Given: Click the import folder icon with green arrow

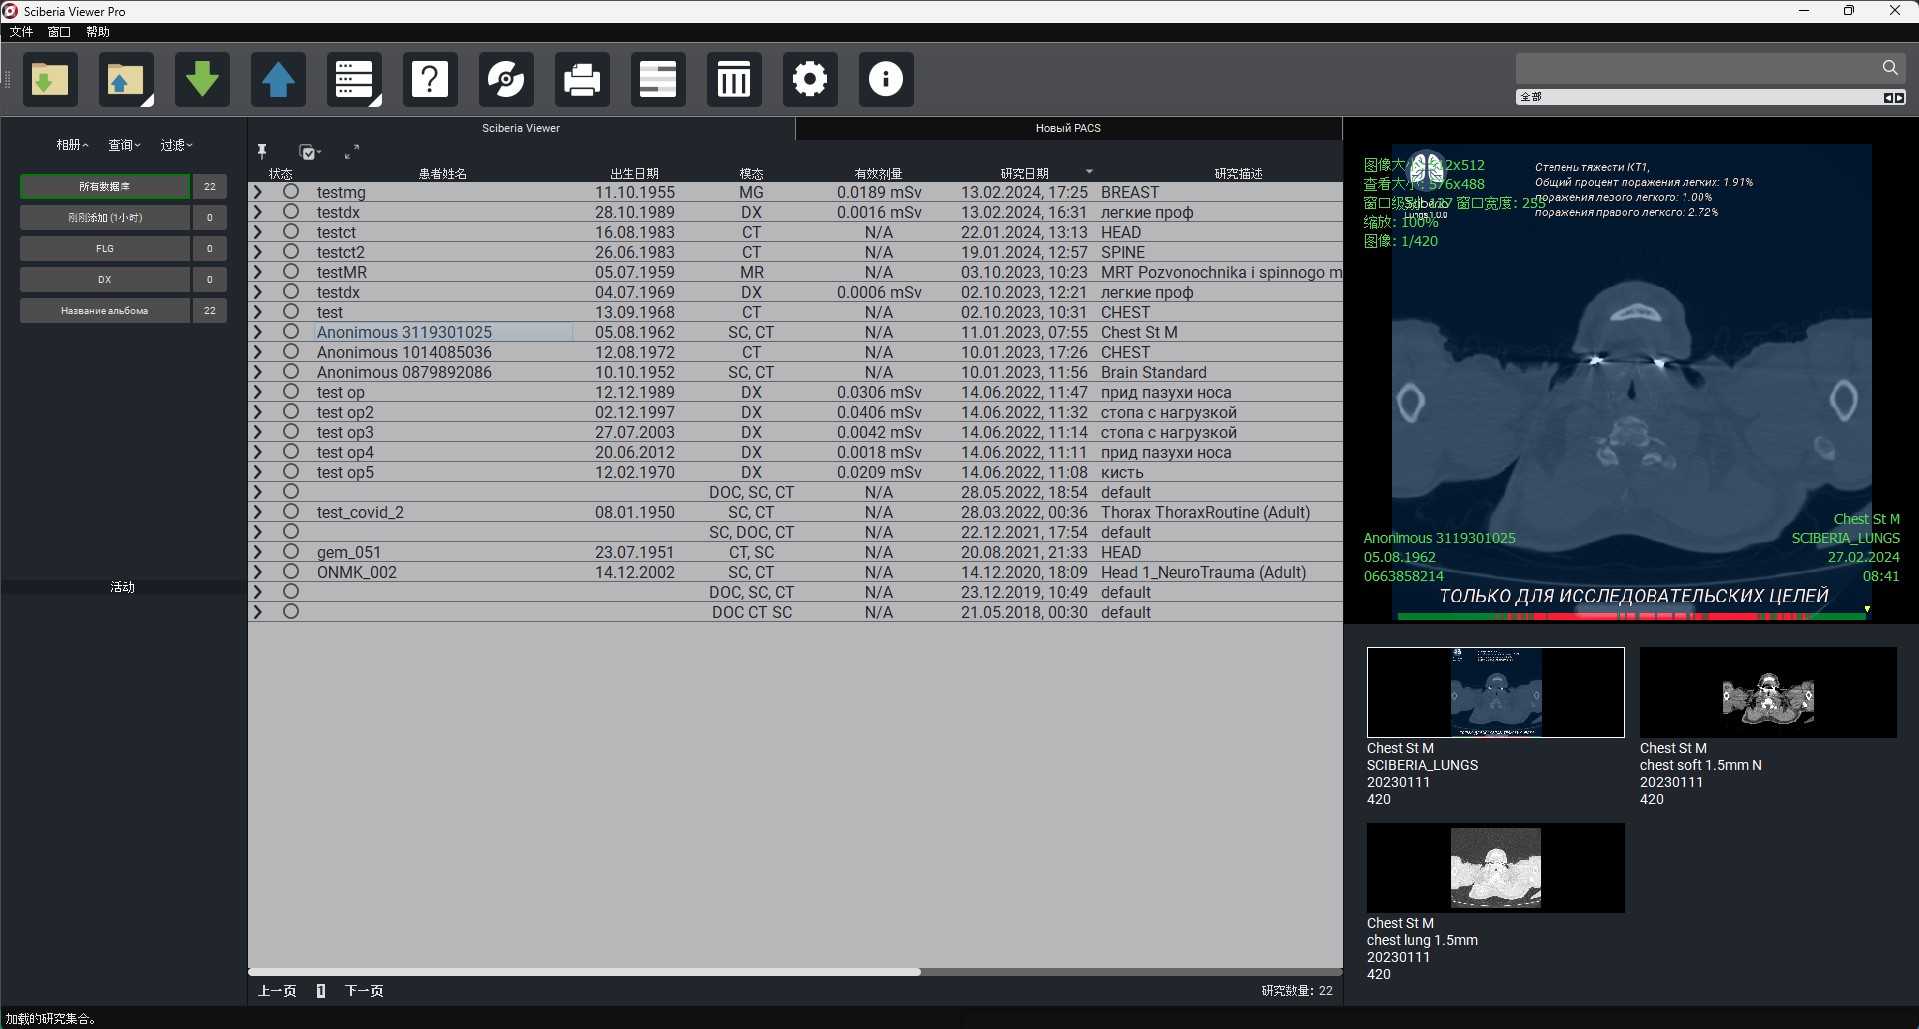Looking at the screenshot, I should pyautogui.click(x=50, y=79).
